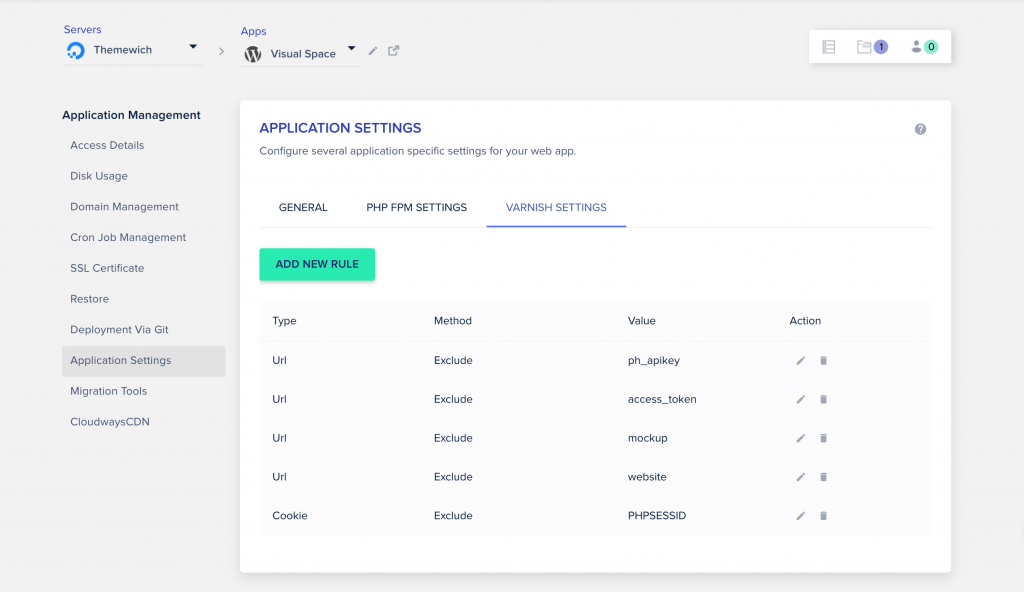Click the ADD NEW RULE button
The image size is (1024, 592).
[317, 264]
